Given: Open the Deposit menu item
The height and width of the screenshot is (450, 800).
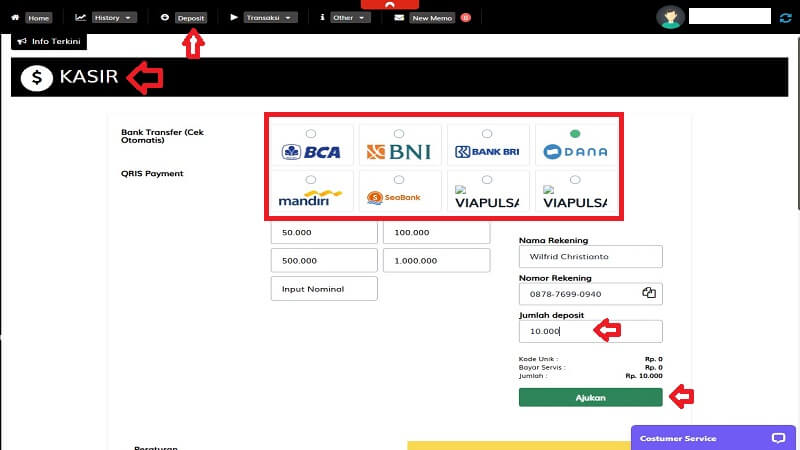Looking at the screenshot, I should [x=190, y=18].
